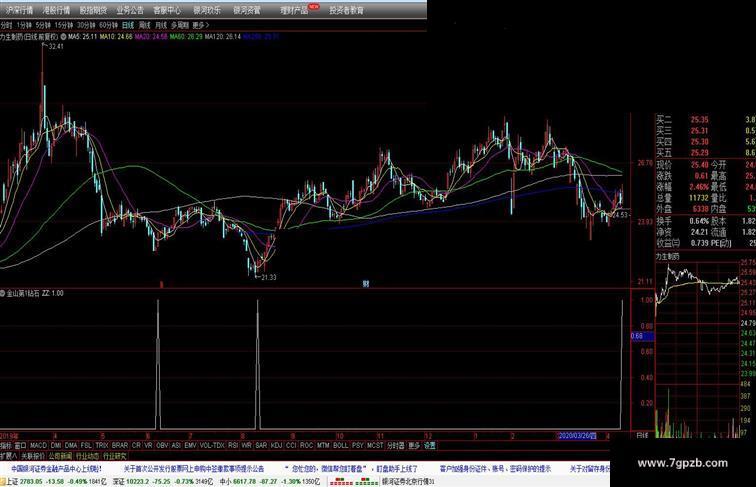The image size is (756, 487).
Task: Open the 投资者教育 menu
Action: [346, 10]
